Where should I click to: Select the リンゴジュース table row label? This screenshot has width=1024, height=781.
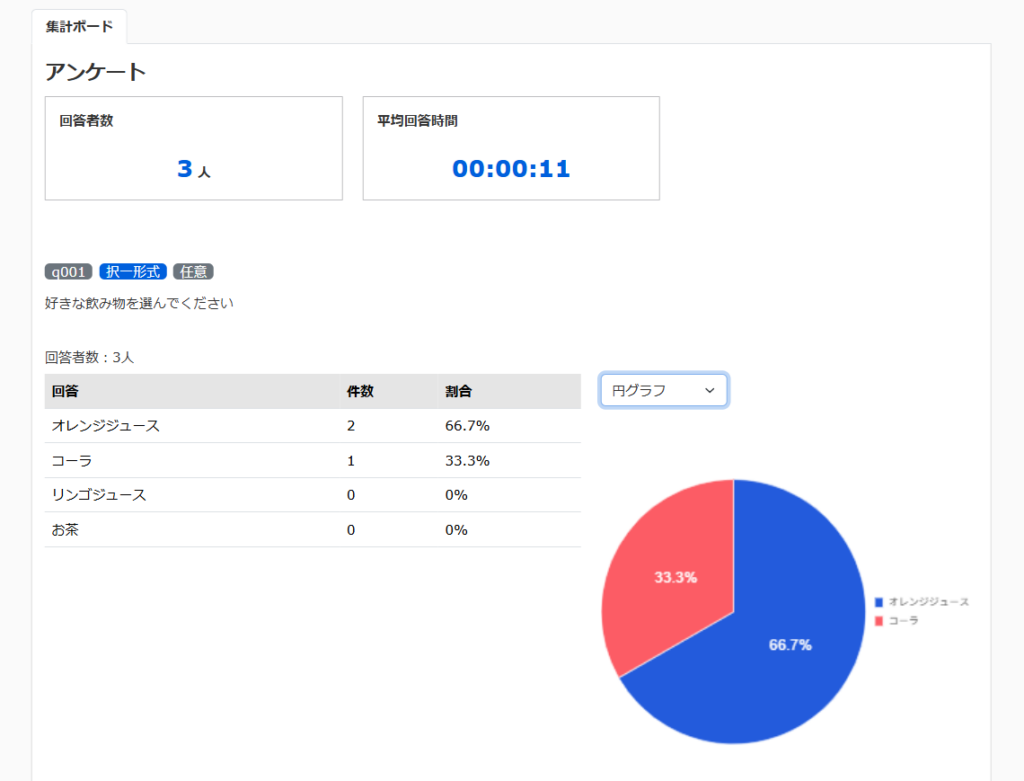tap(99, 495)
